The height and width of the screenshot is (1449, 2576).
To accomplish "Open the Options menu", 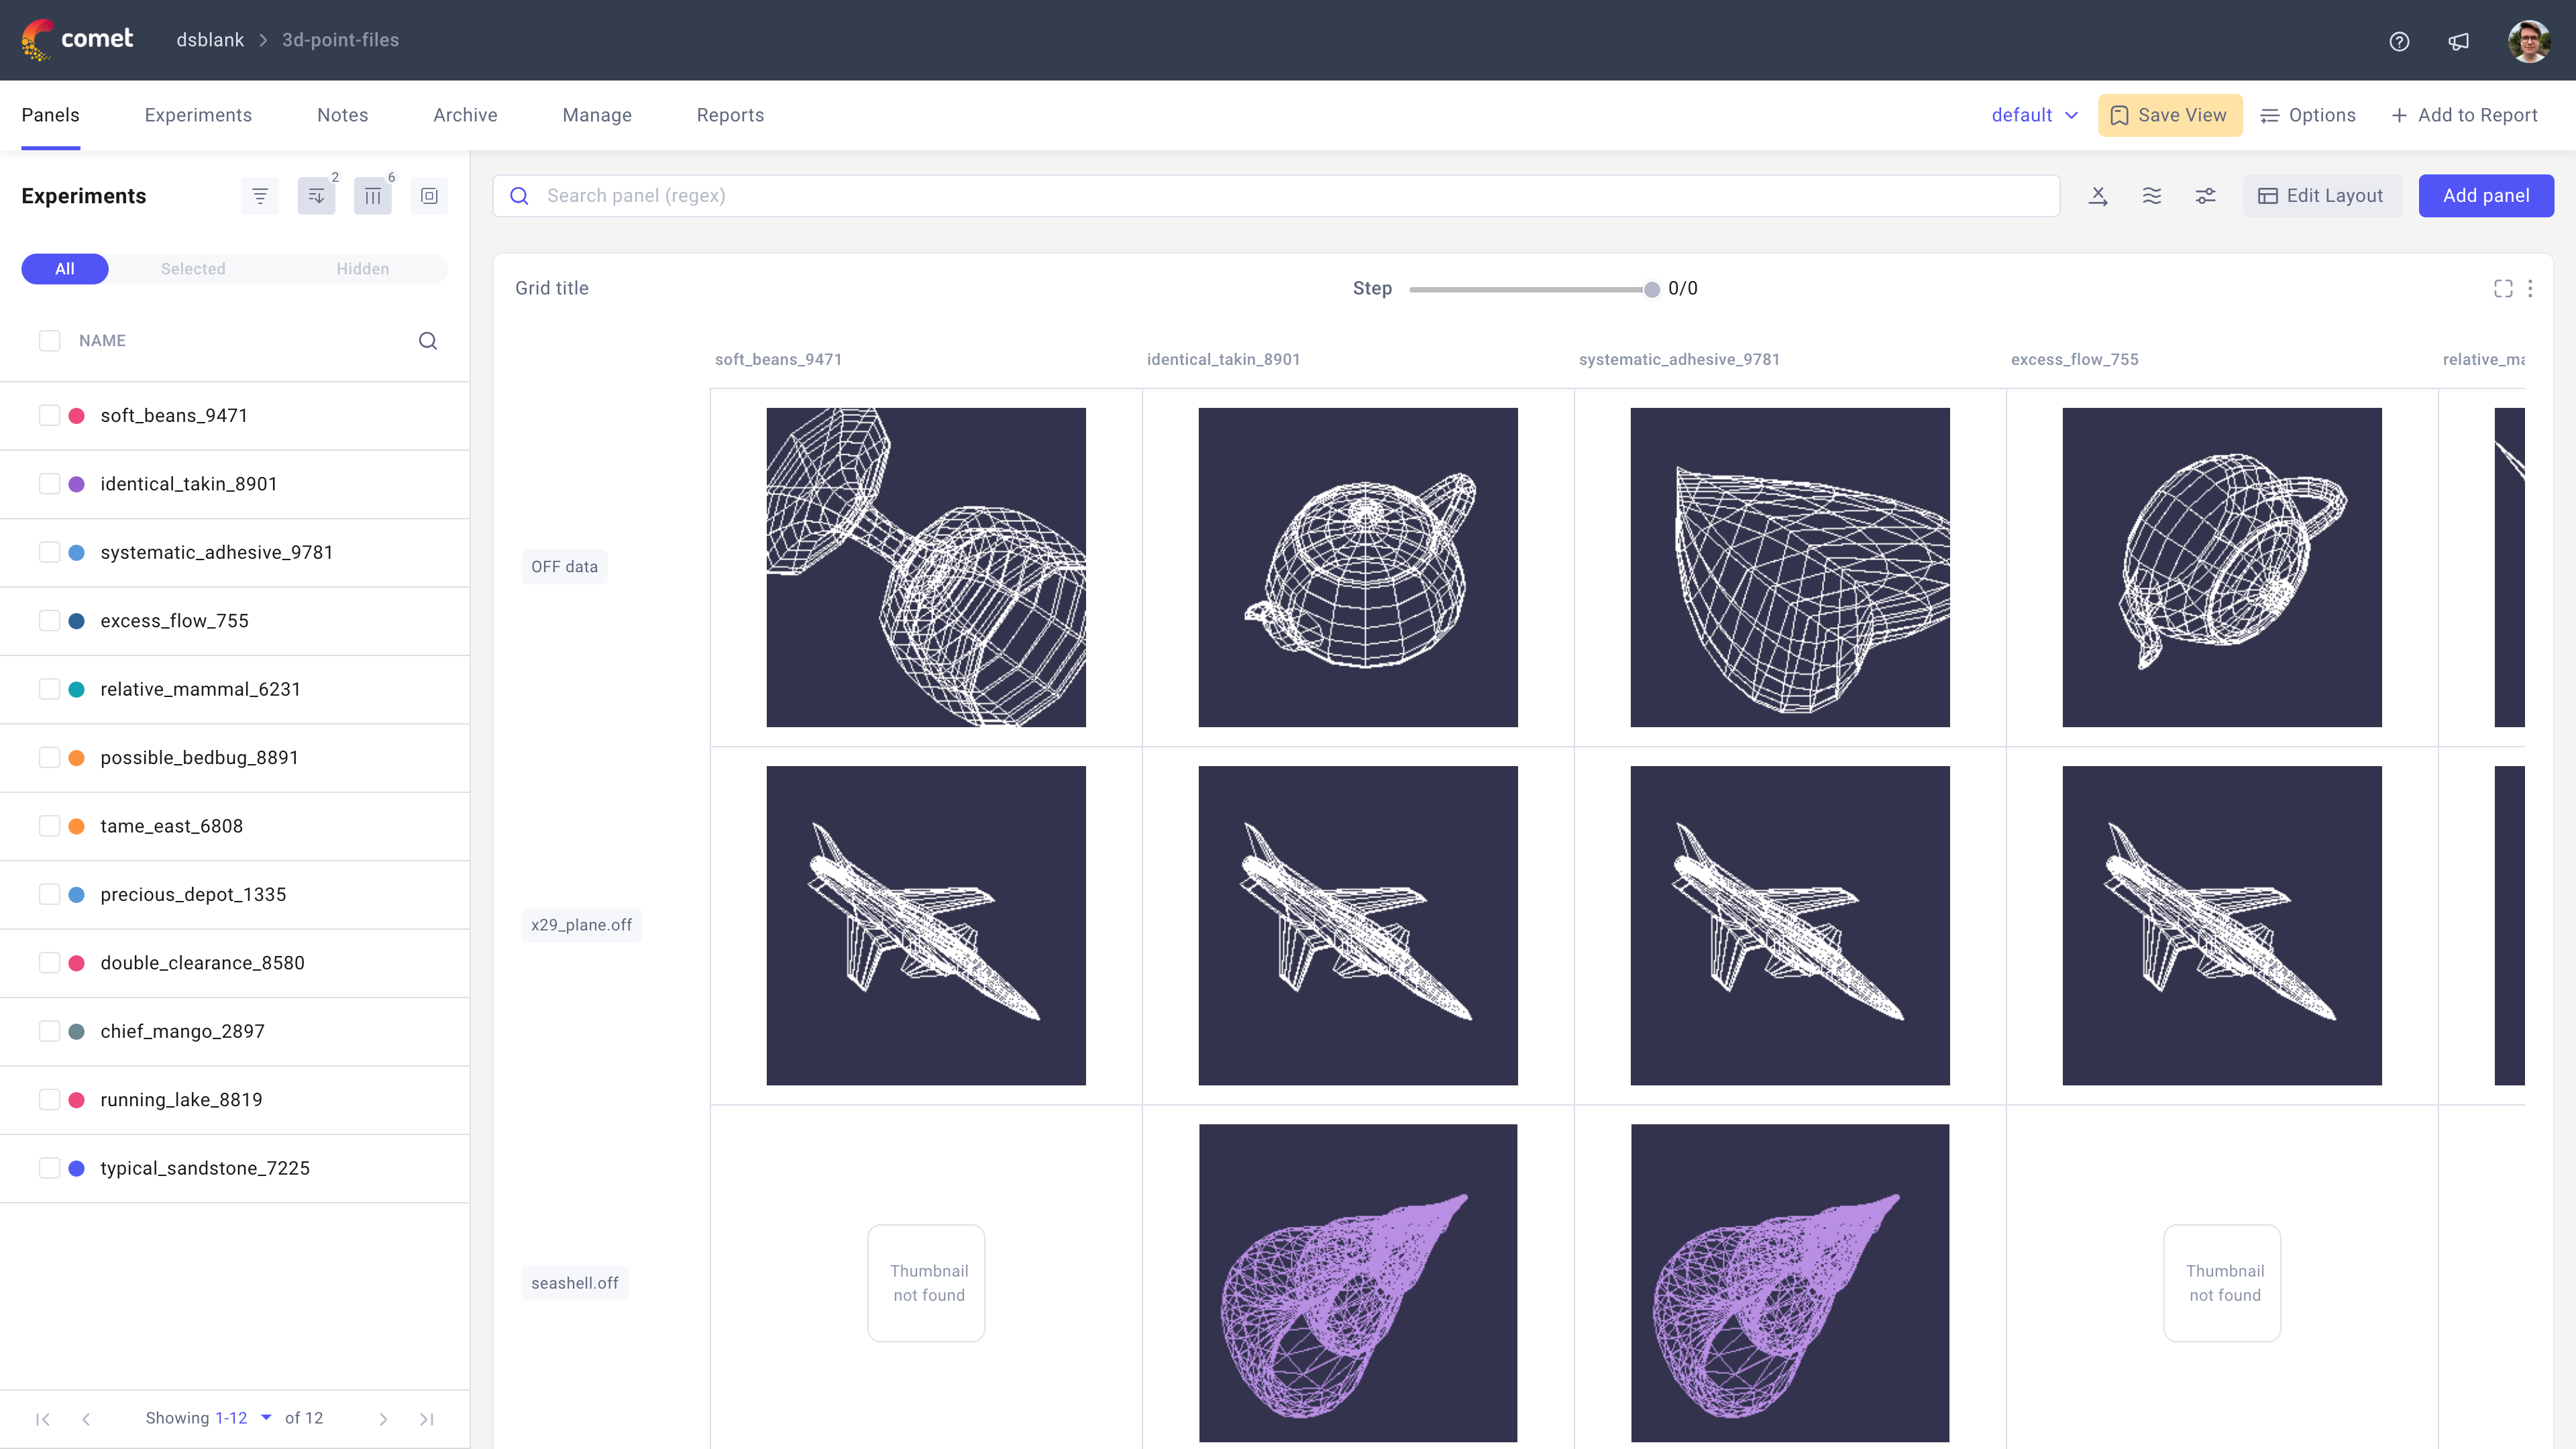I will tap(2307, 115).
